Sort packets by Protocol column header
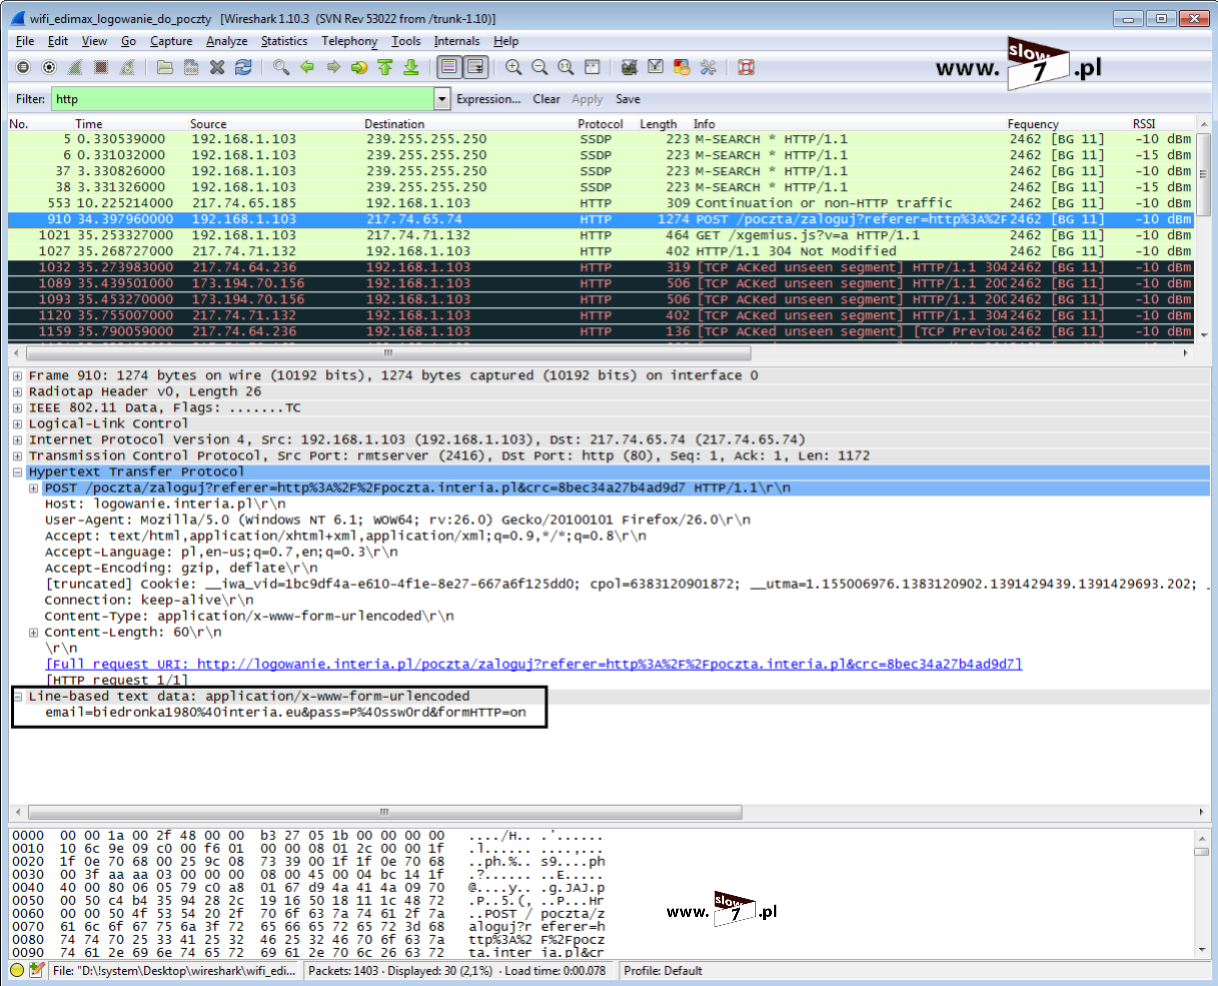The width and height of the screenshot is (1218, 986). click(600, 124)
